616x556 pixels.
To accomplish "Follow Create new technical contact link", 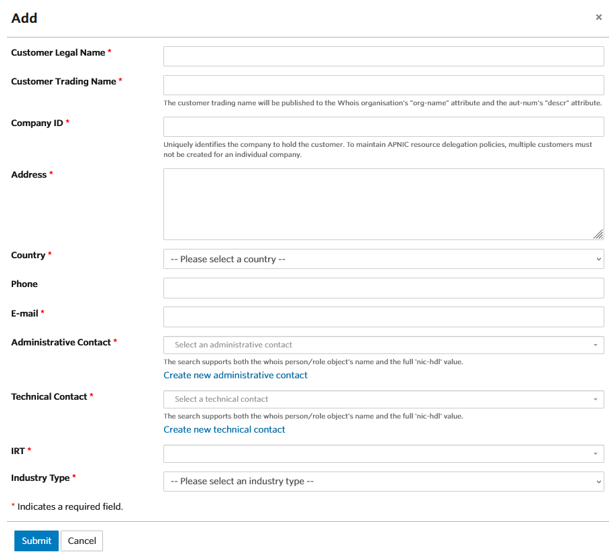I will tap(224, 429).
